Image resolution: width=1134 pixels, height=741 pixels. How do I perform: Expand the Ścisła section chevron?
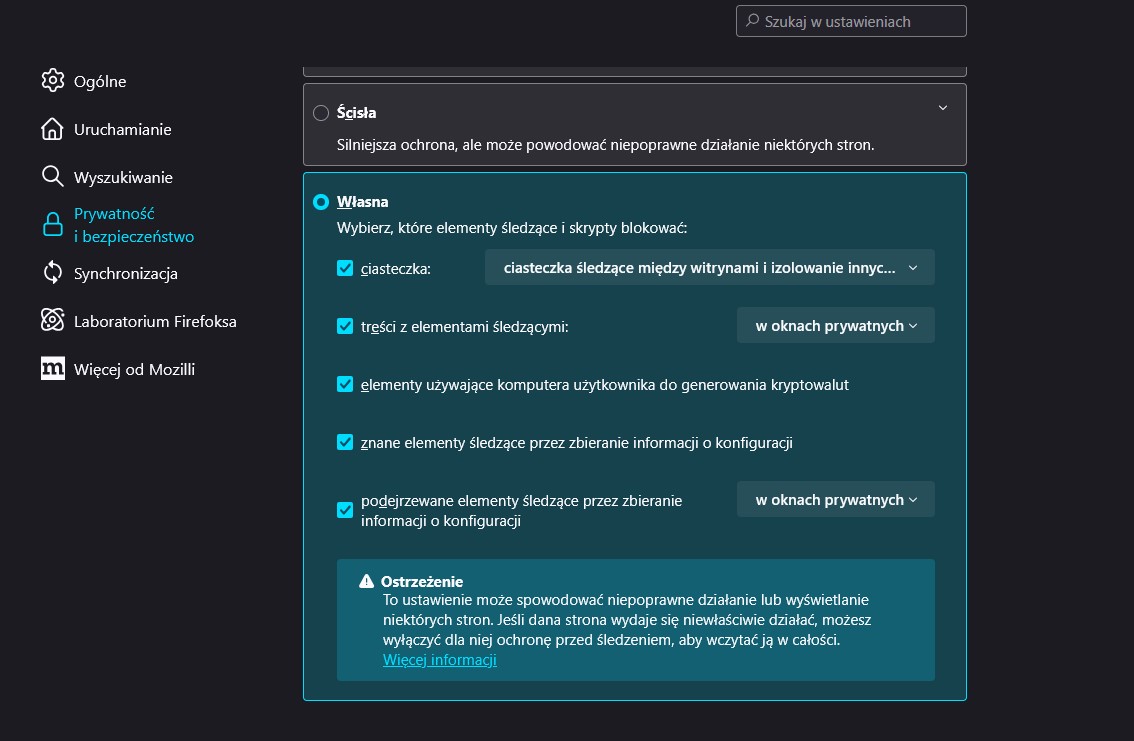942,108
